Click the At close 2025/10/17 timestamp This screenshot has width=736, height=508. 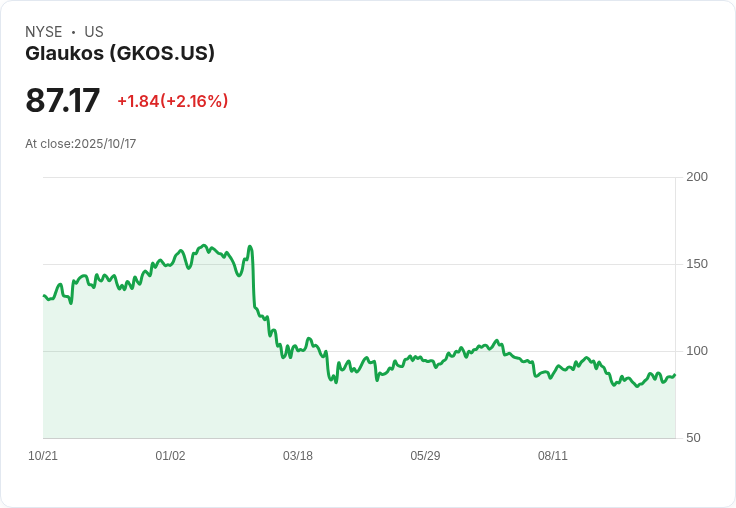pyautogui.click(x=81, y=143)
